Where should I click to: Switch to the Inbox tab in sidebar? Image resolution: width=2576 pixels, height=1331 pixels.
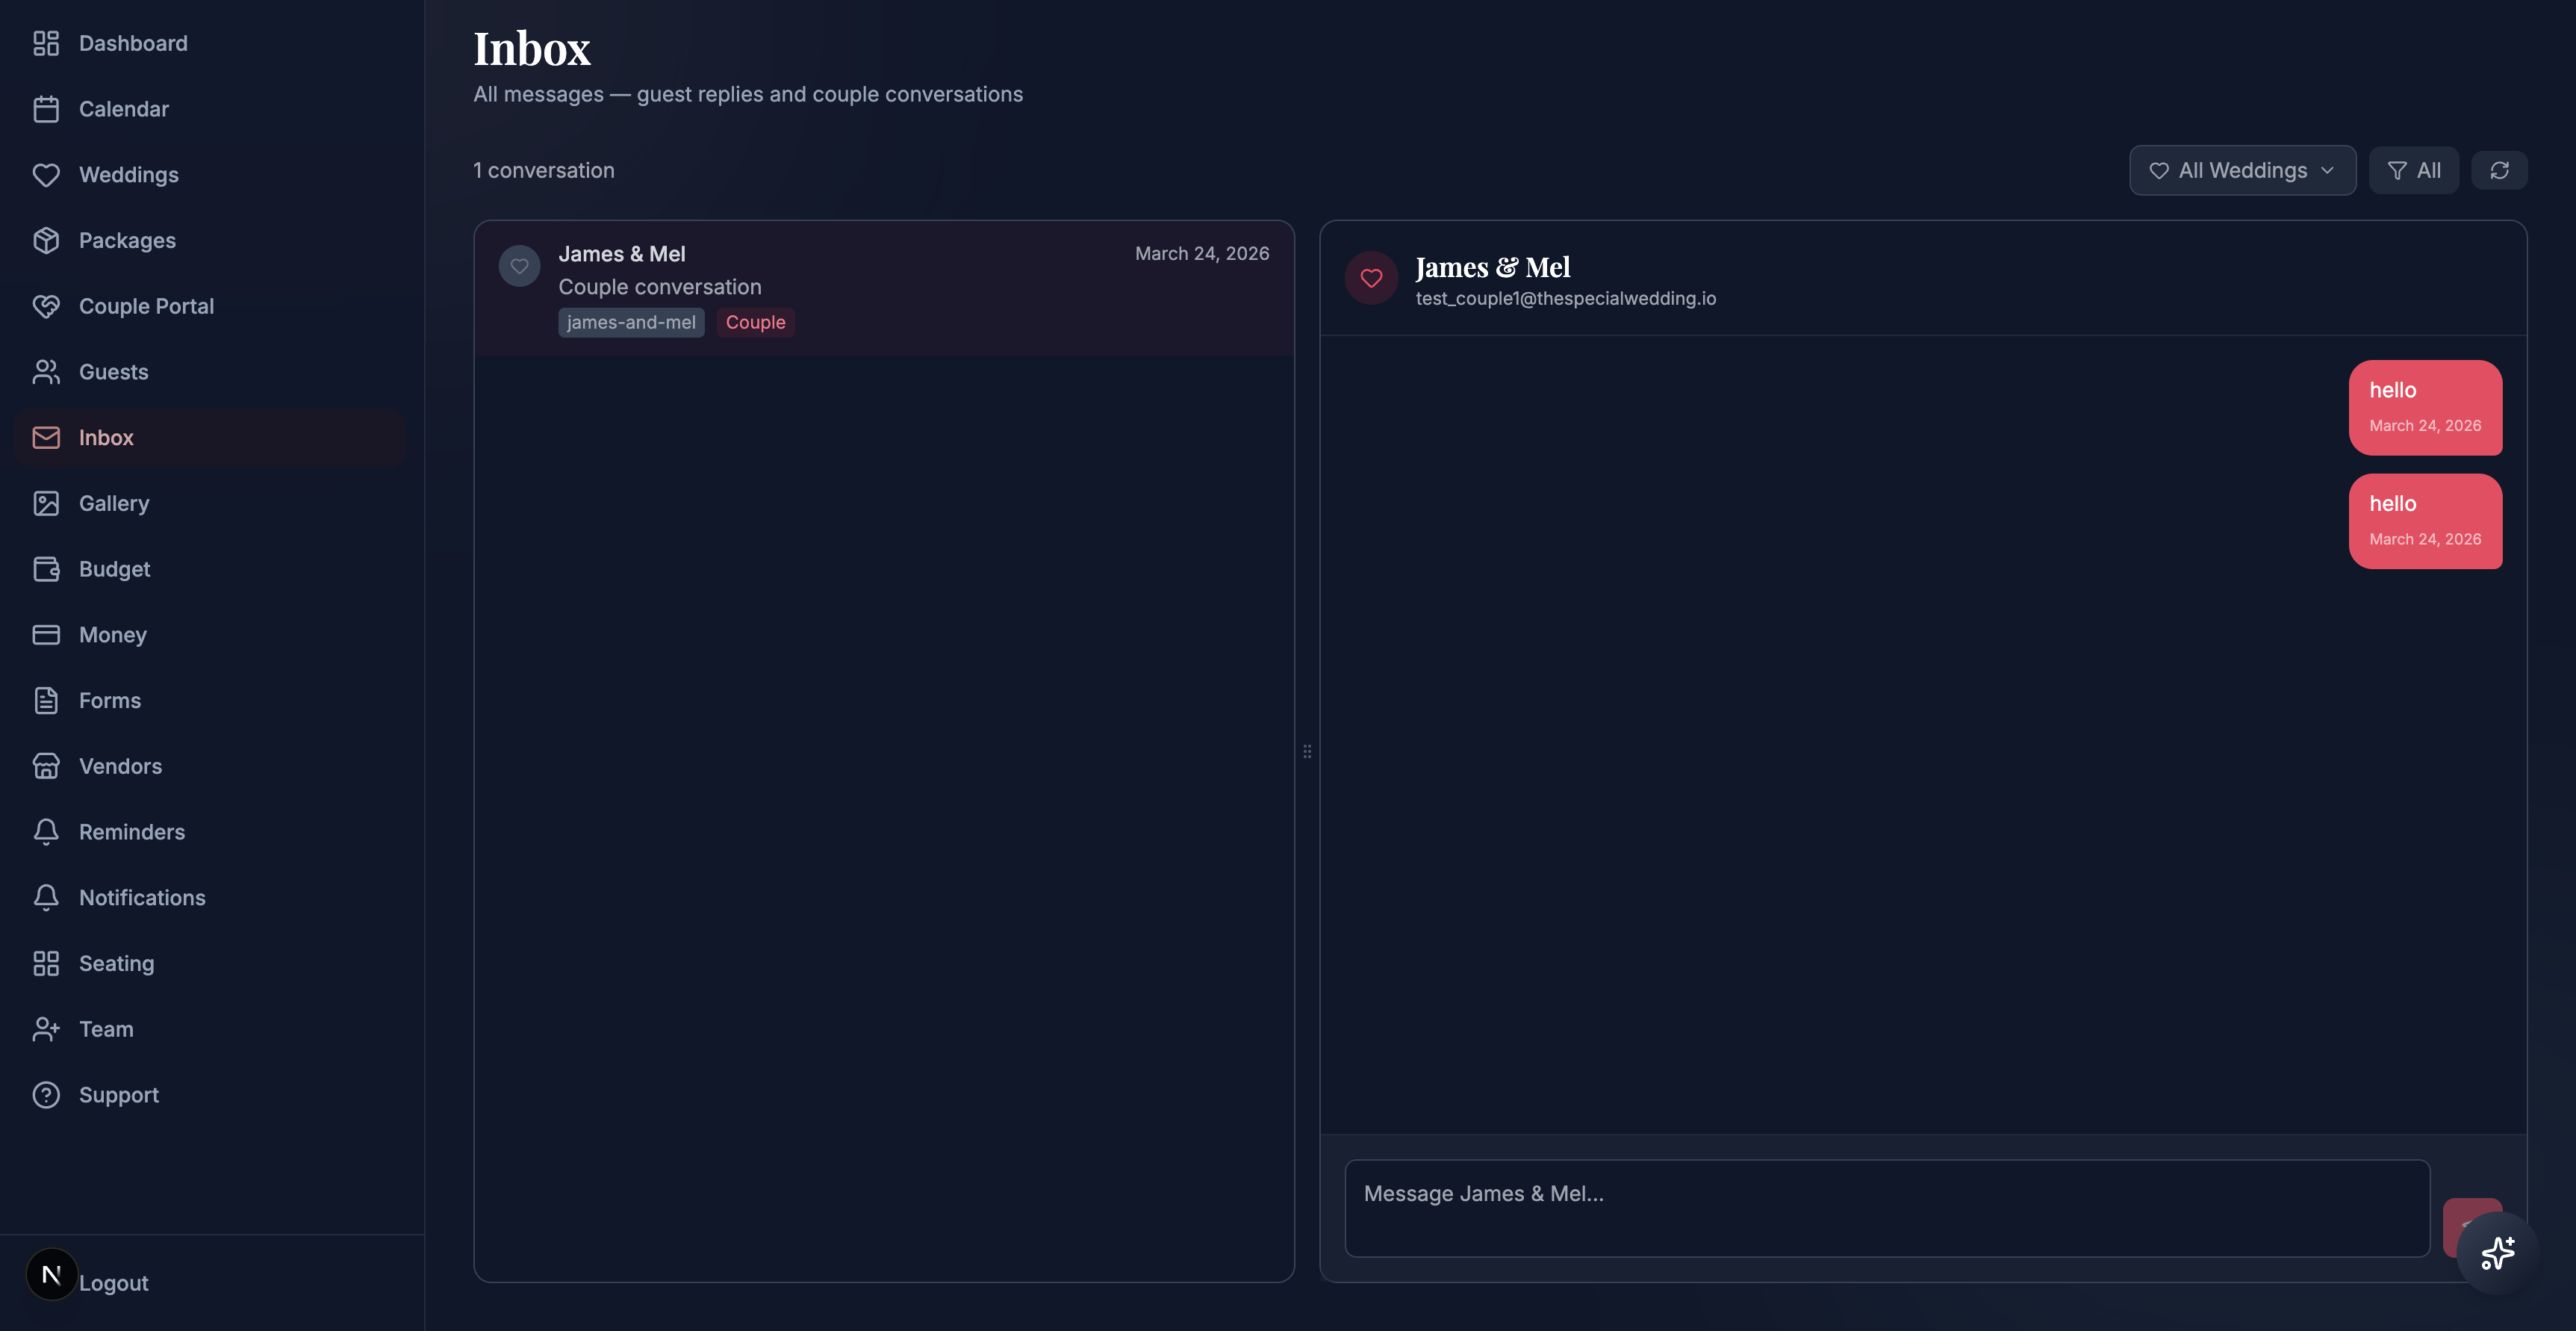pyautogui.click(x=106, y=437)
